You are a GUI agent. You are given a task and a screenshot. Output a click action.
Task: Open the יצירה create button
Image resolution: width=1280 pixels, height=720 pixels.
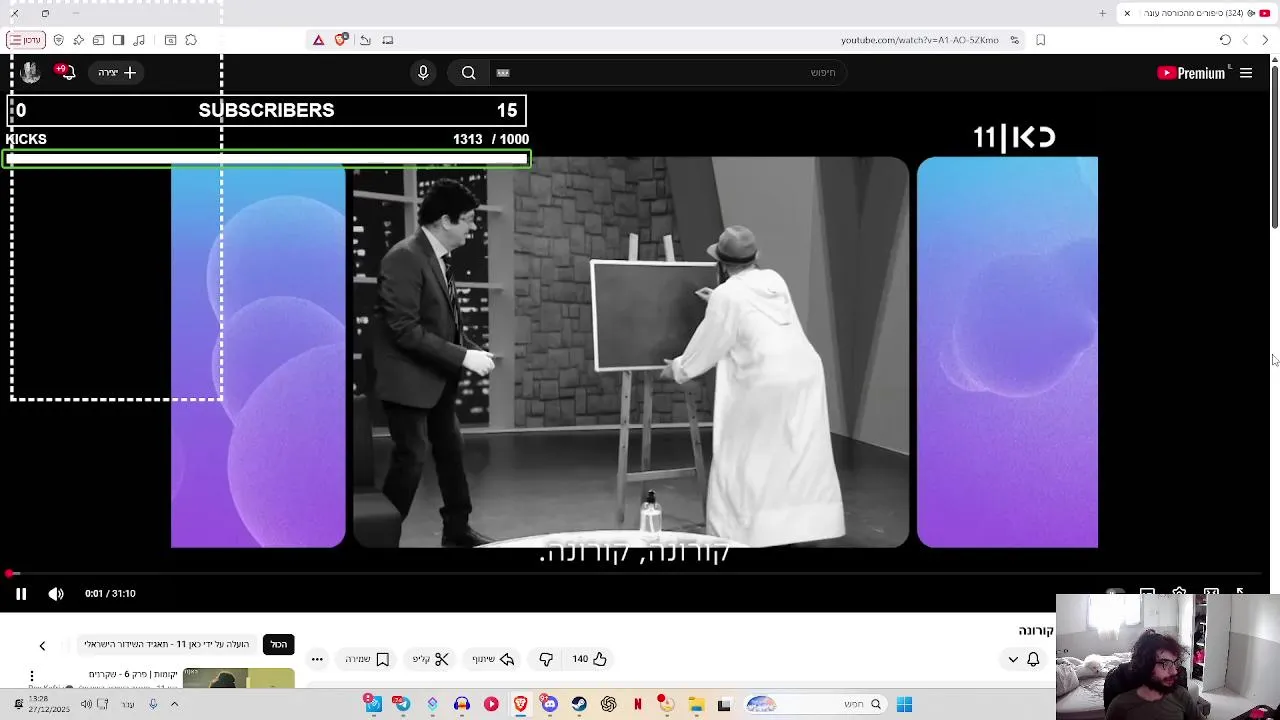(x=117, y=73)
